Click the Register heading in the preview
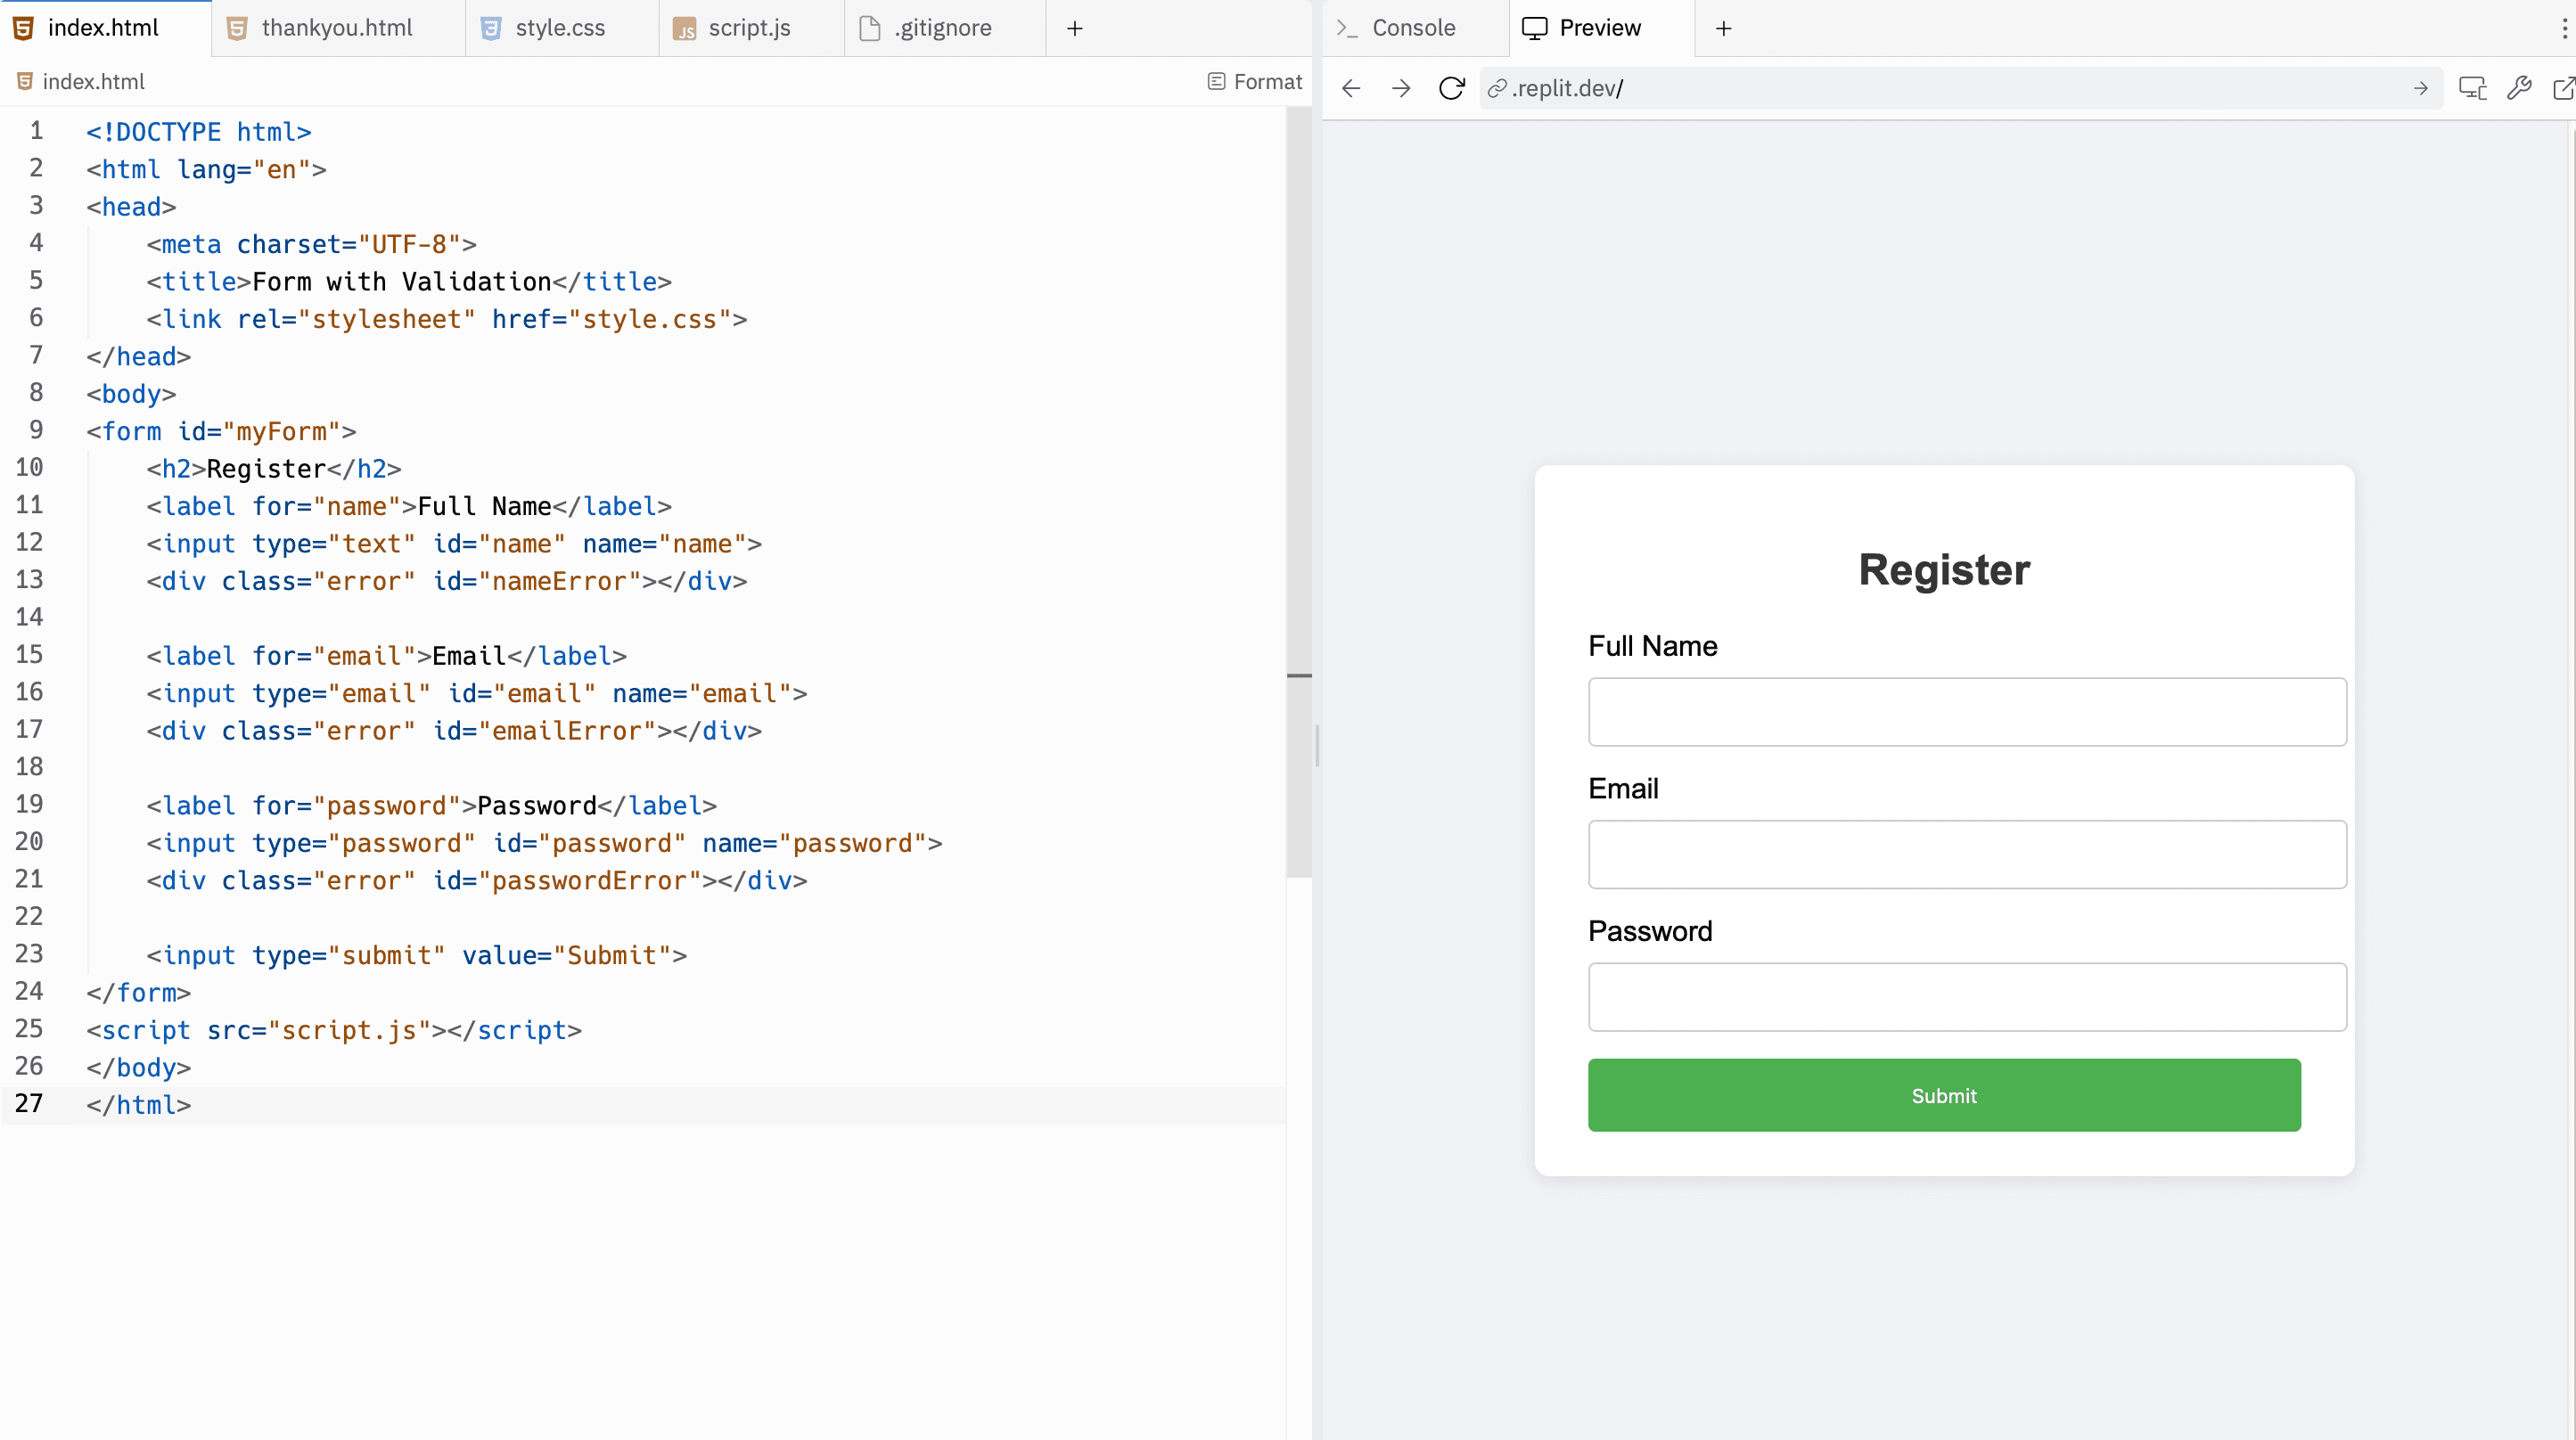The width and height of the screenshot is (2576, 1440). (1944, 570)
